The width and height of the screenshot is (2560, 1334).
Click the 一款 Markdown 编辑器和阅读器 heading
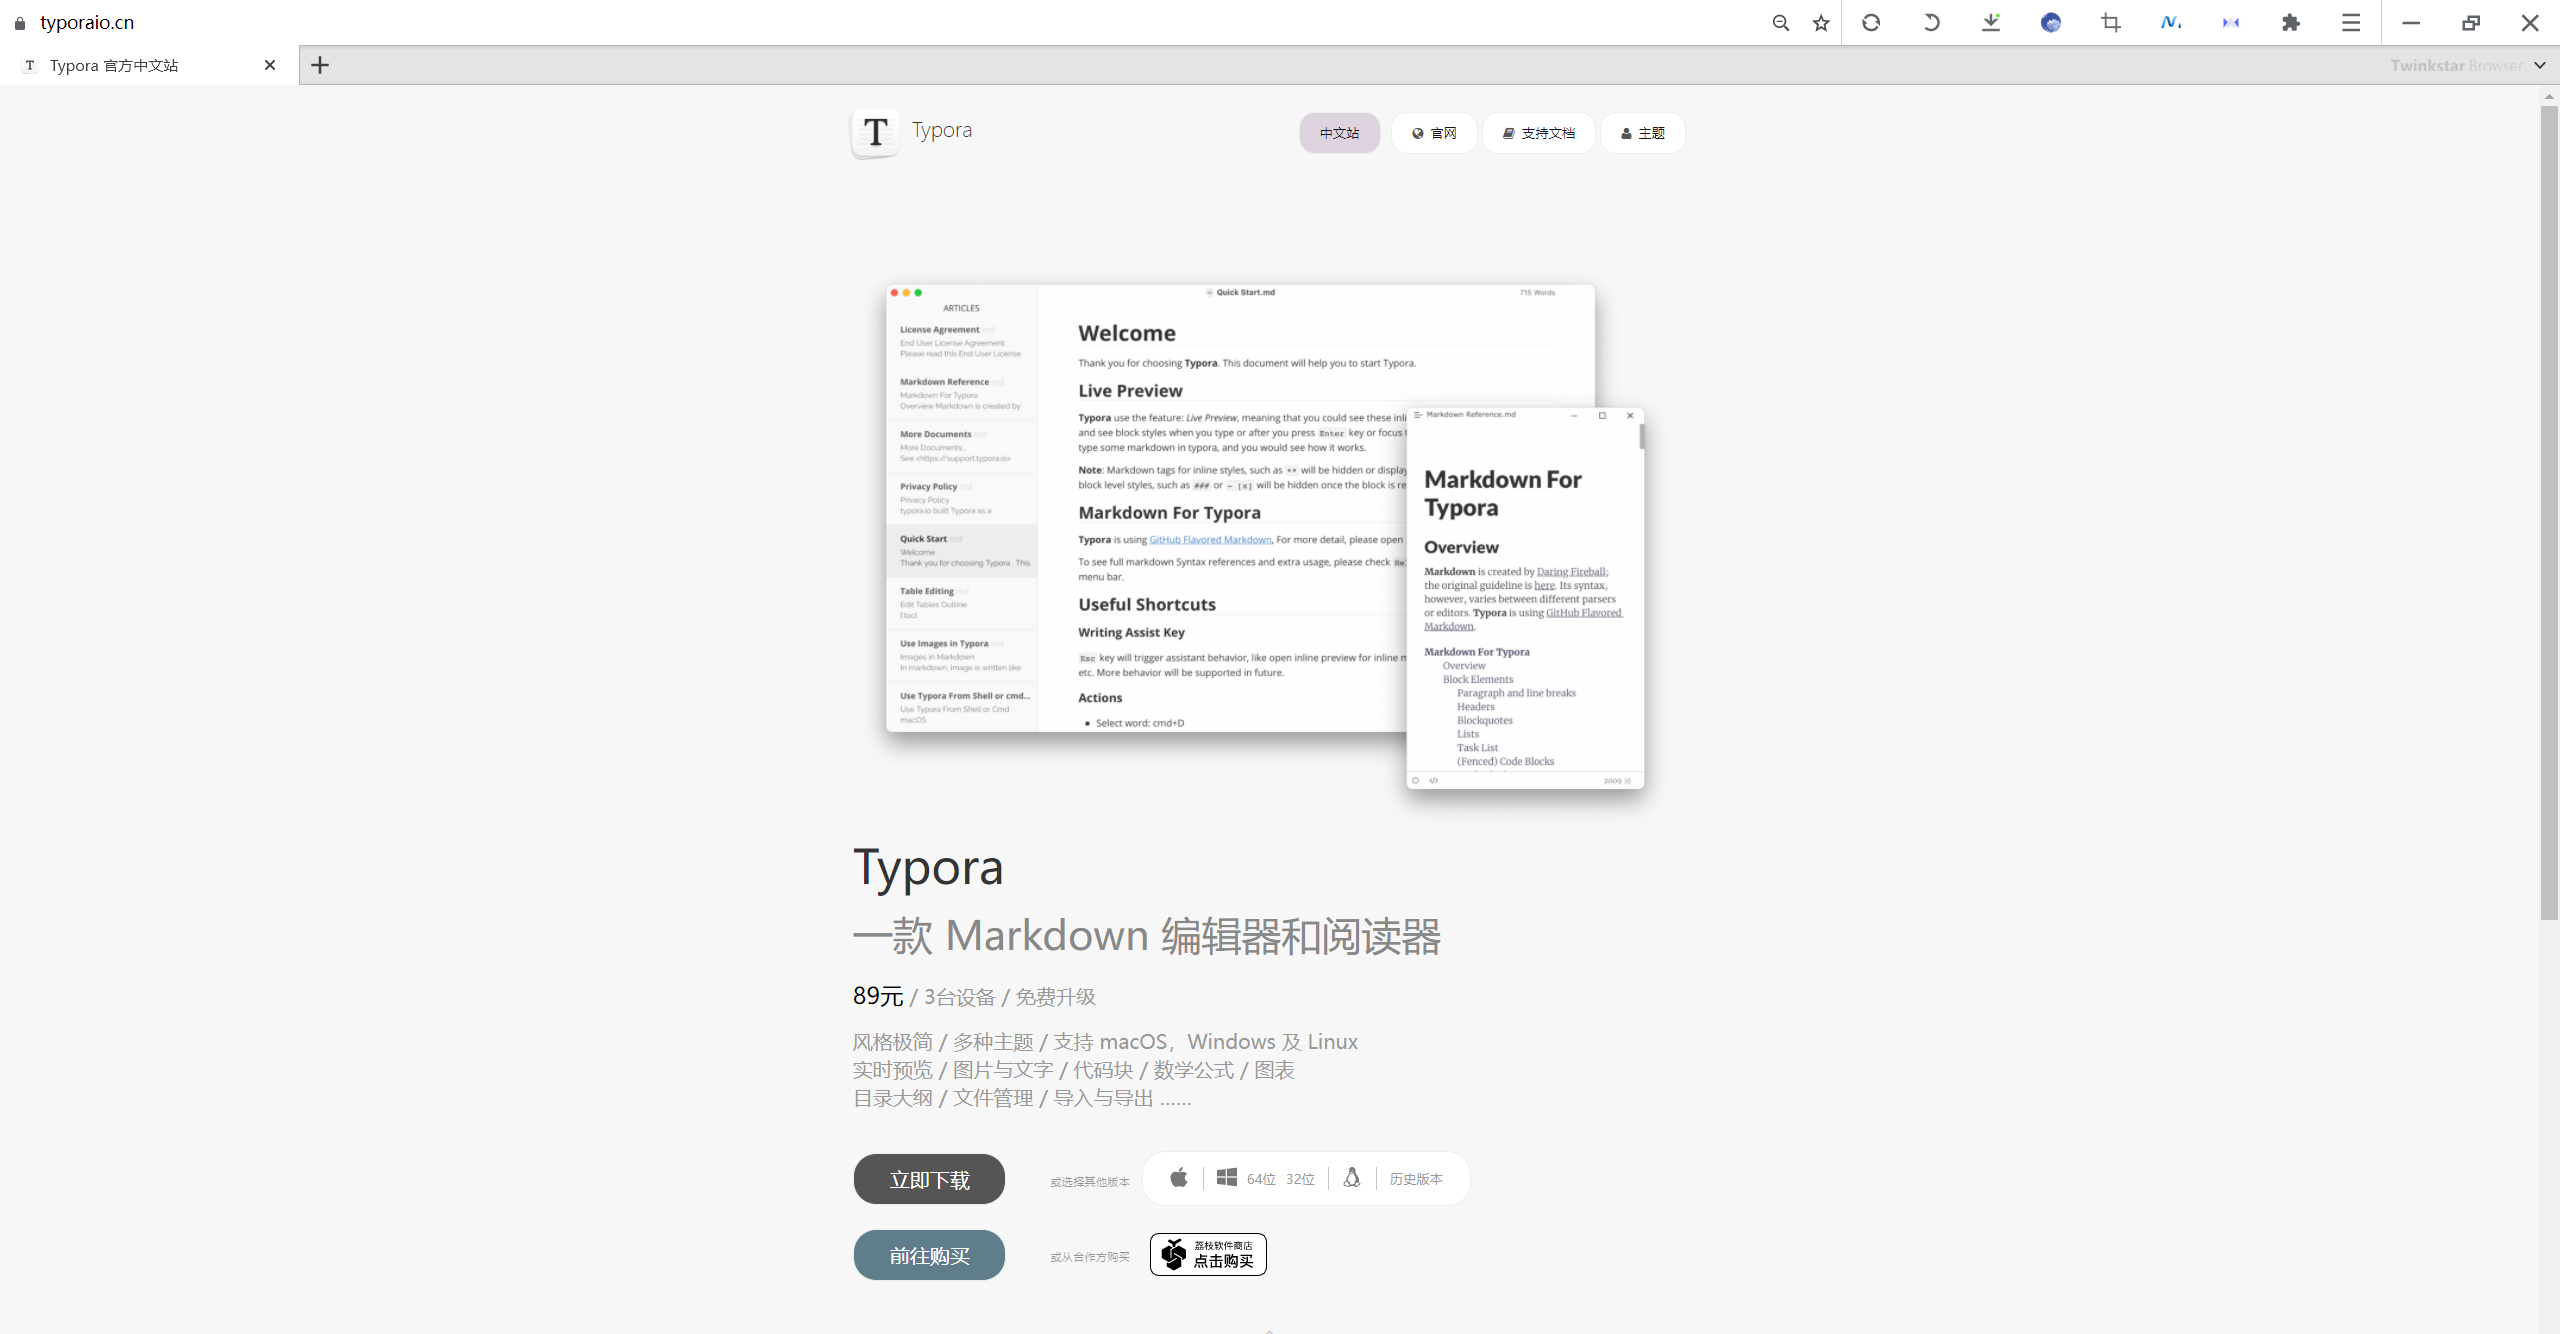[1147, 936]
